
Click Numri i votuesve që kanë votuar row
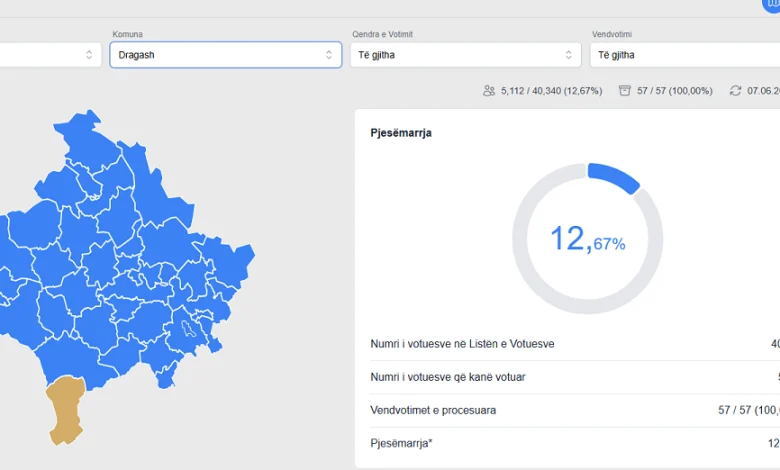pos(575,377)
